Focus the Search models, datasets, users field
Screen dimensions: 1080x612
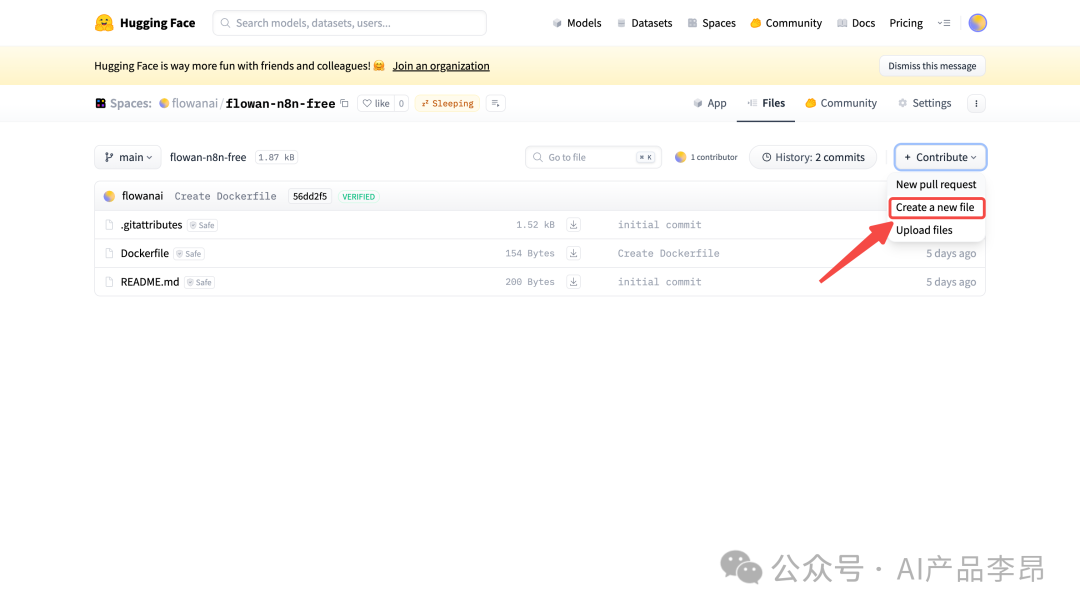pos(349,23)
